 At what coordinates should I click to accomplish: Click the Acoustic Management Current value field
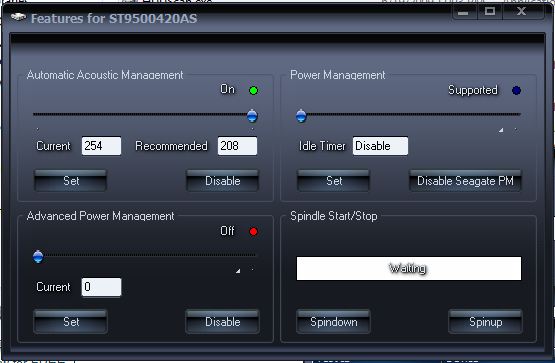(101, 146)
